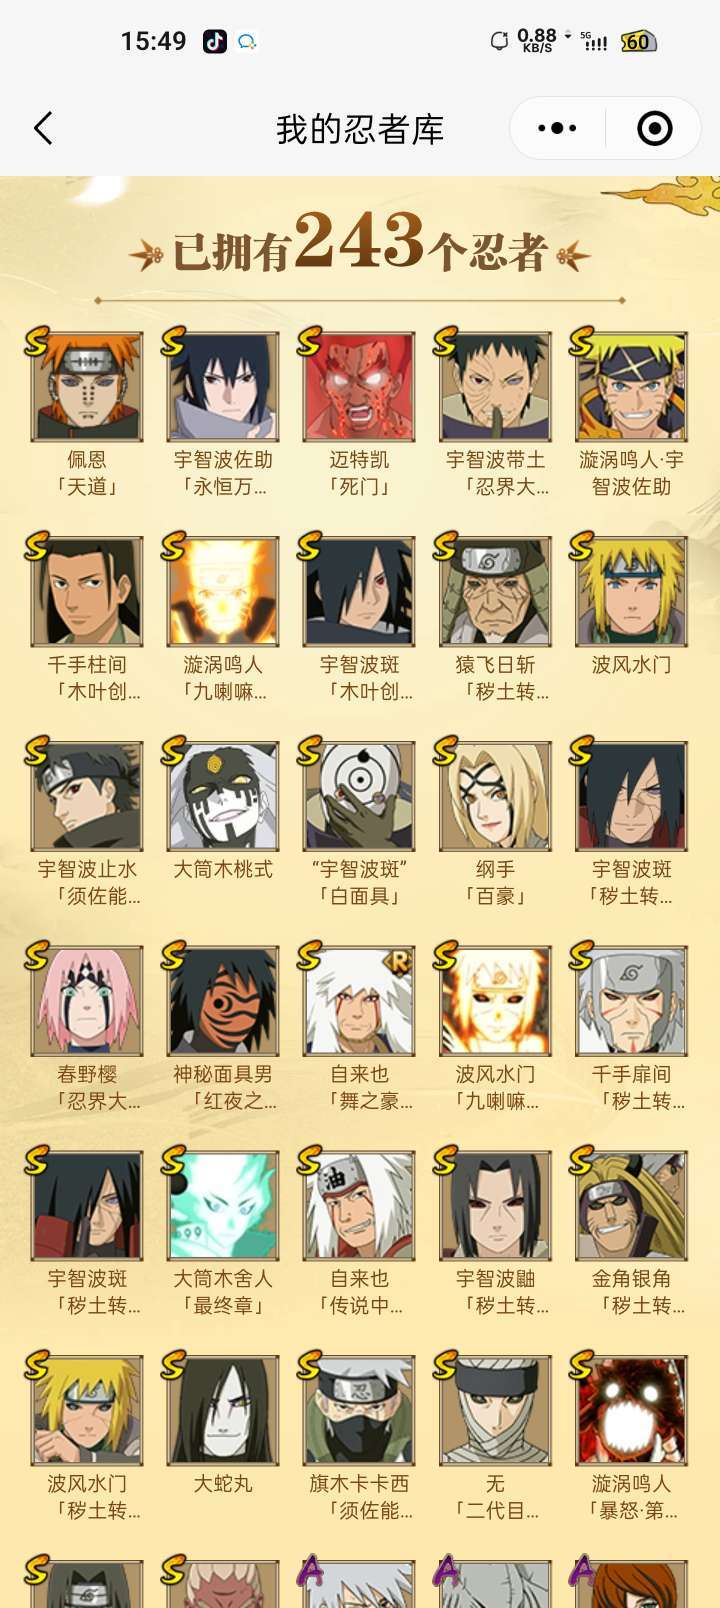
Task: Tap the back arrow in header
Action: click(43, 129)
